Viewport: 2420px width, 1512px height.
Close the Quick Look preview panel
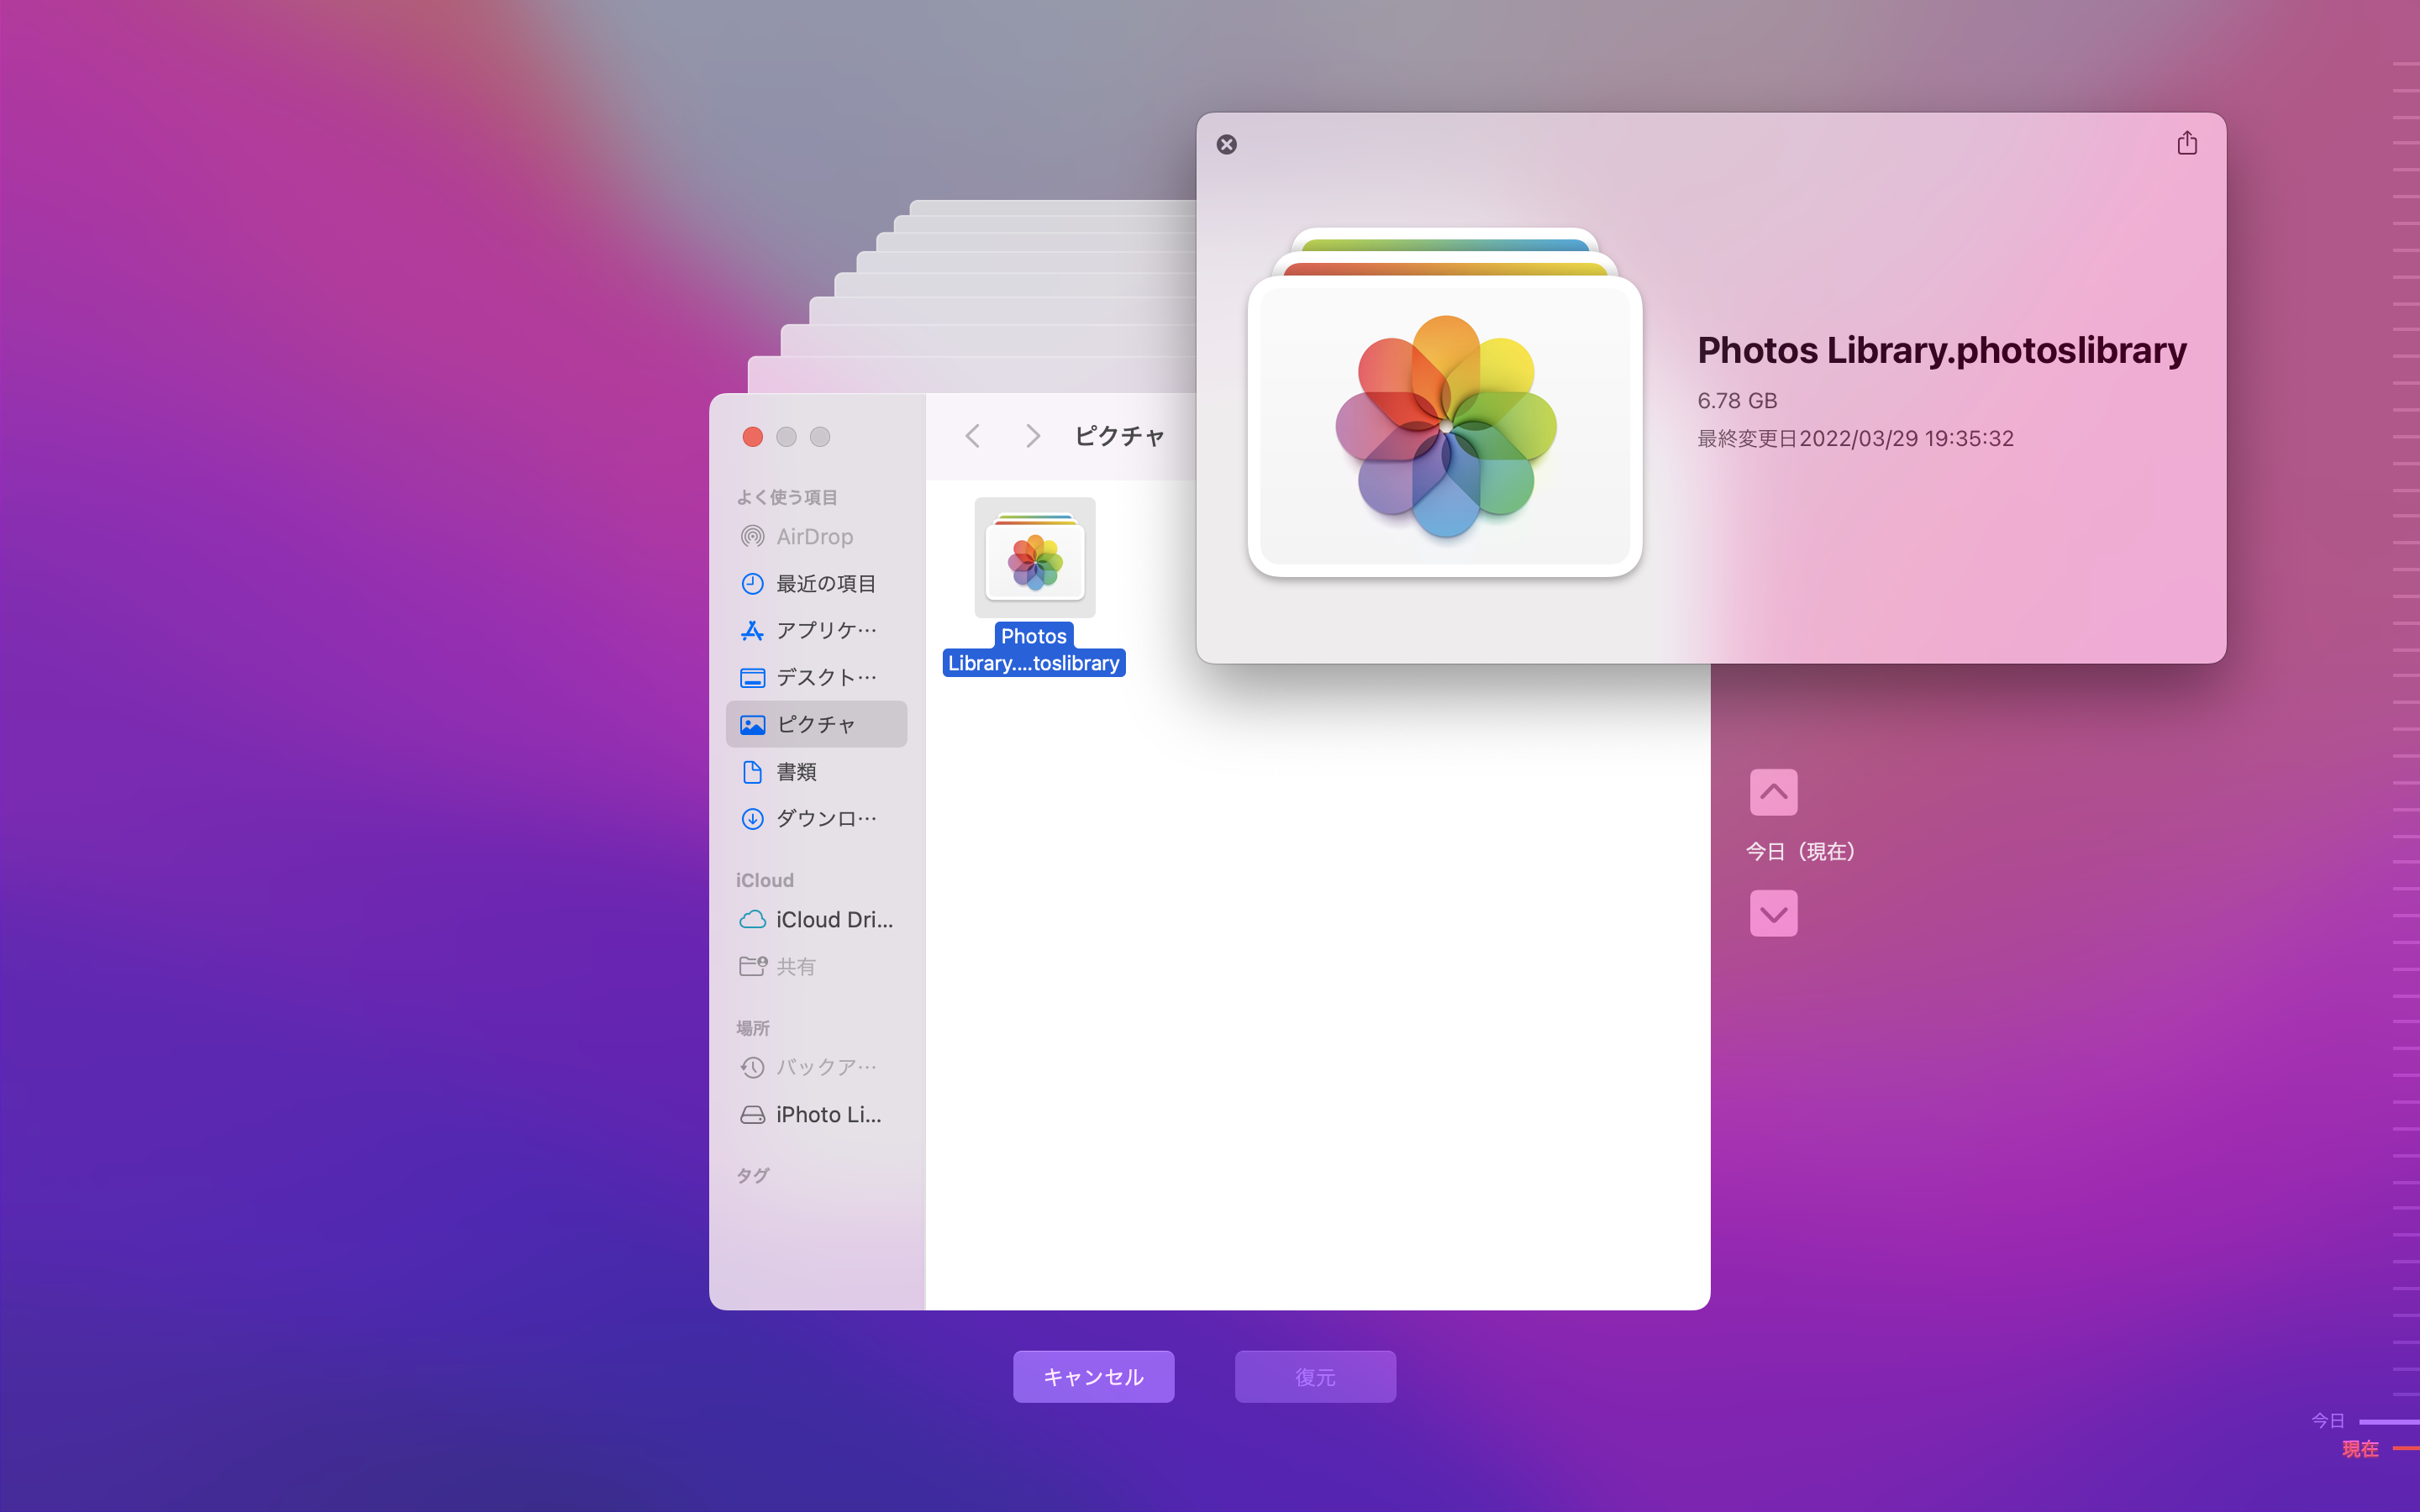[1226, 144]
